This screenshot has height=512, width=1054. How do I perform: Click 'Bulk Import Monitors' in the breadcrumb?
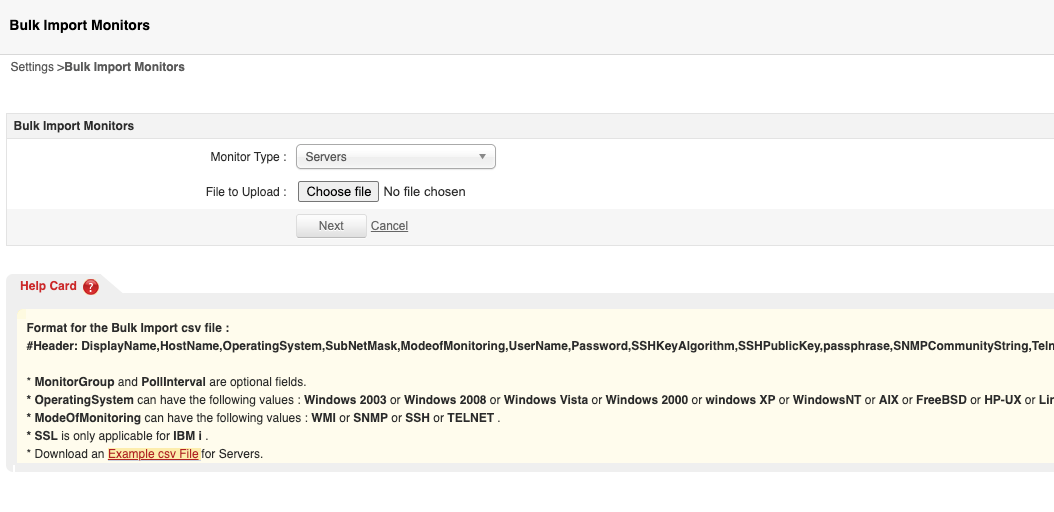click(x=124, y=67)
